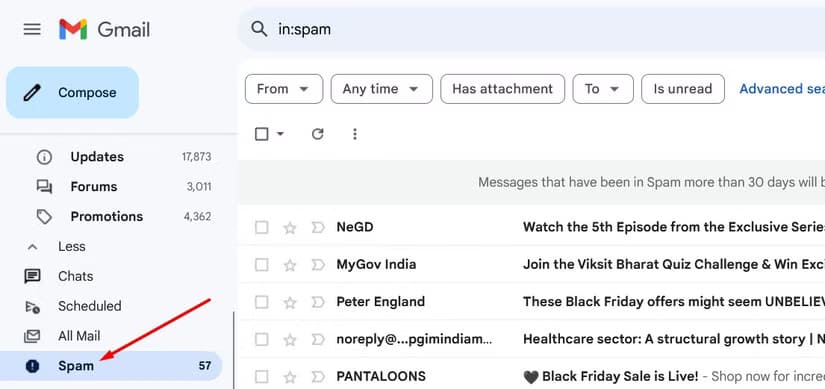The width and height of the screenshot is (825, 389).
Task: Toggle the Has attachment filter
Action: 502,89
